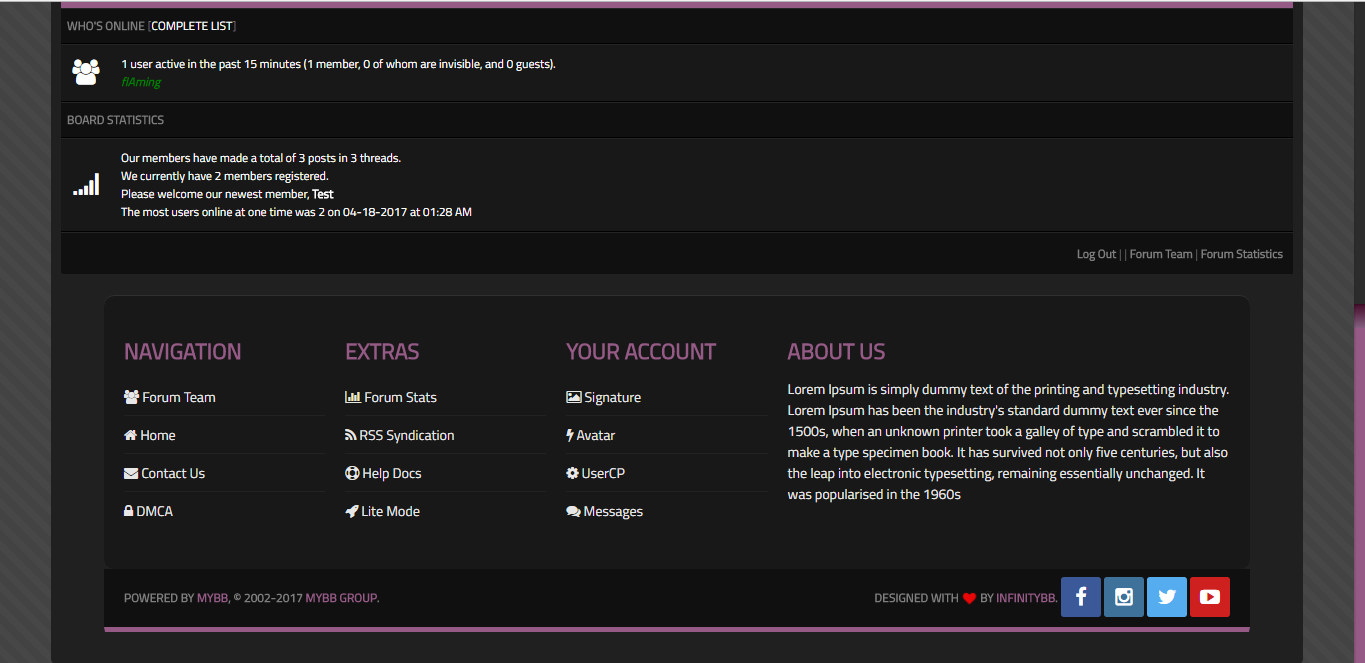Click the Facebook social icon
The width and height of the screenshot is (1365, 663).
click(1081, 597)
